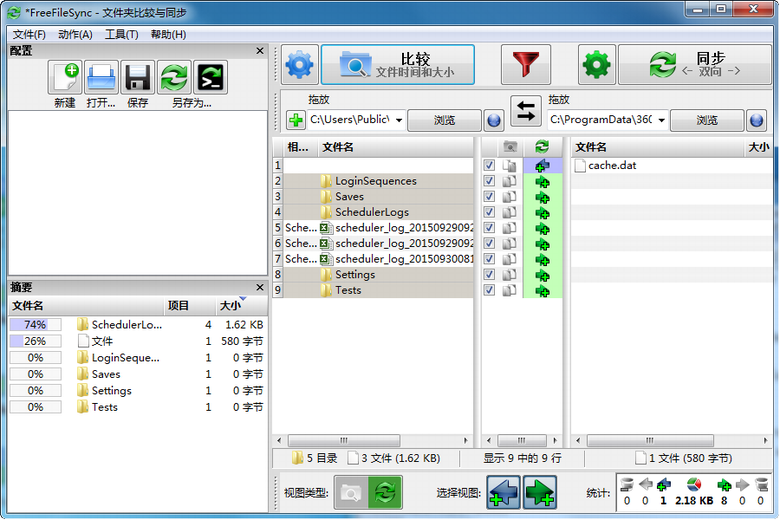The width and height of the screenshot is (780, 520).
Task: Save as batch job icon
Action: click(210, 77)
